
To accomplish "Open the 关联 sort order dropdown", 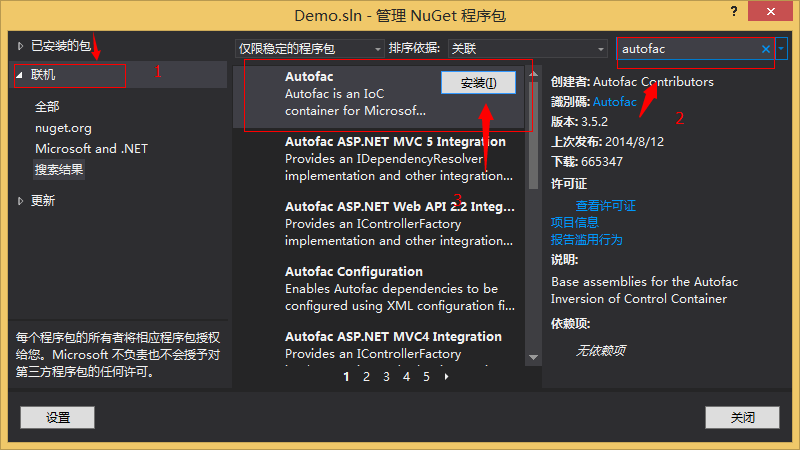I will [528, 48].
